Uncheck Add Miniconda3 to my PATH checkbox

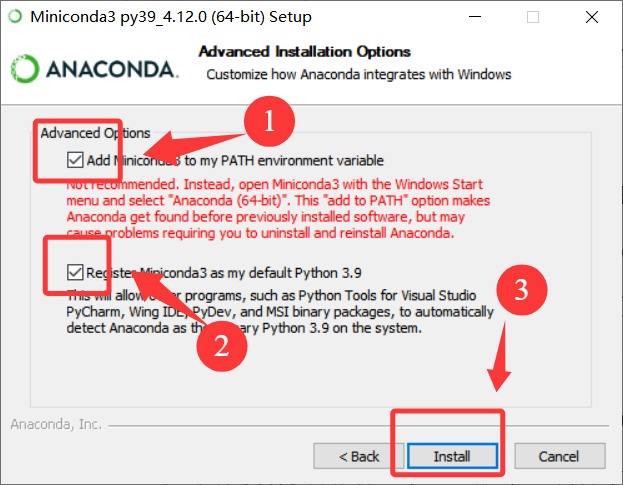(74, 160)
